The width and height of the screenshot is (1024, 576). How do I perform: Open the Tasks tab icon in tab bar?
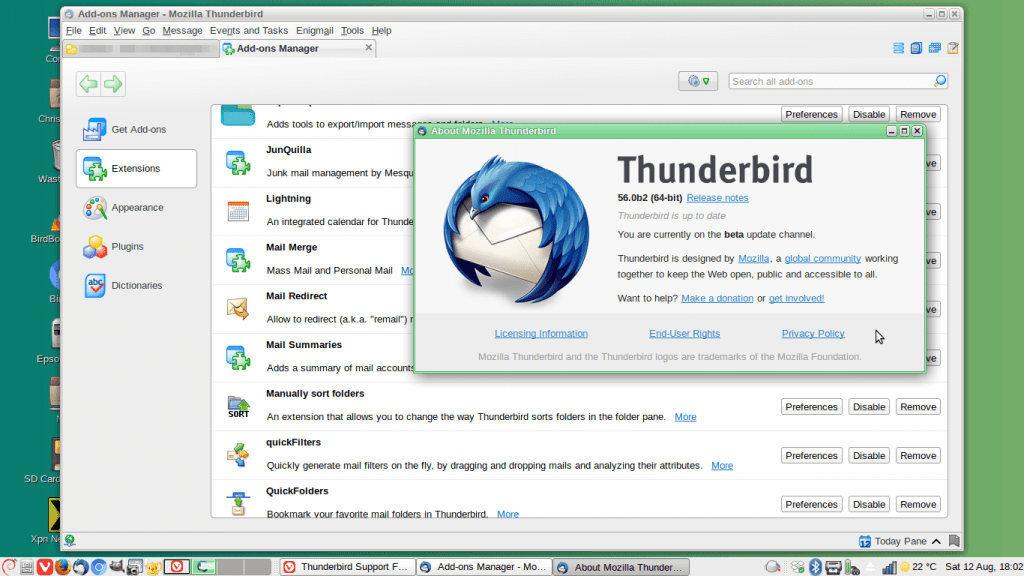[x=953, y=48]
